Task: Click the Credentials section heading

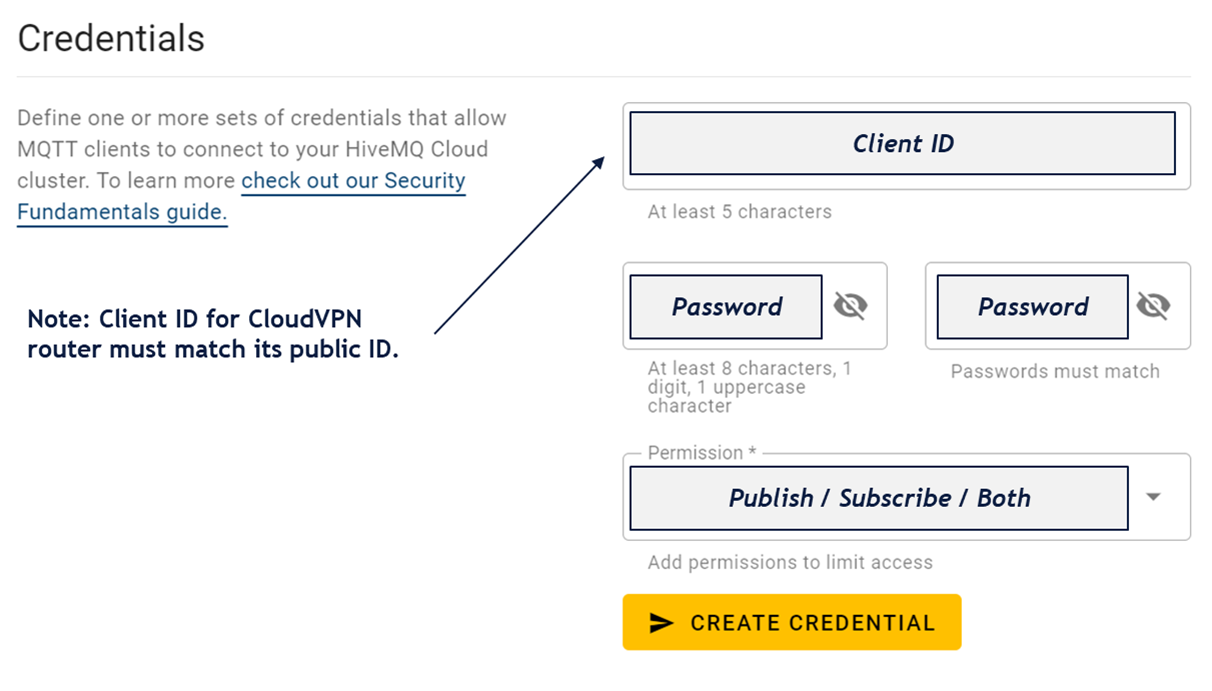Action: tap(111, 39)
